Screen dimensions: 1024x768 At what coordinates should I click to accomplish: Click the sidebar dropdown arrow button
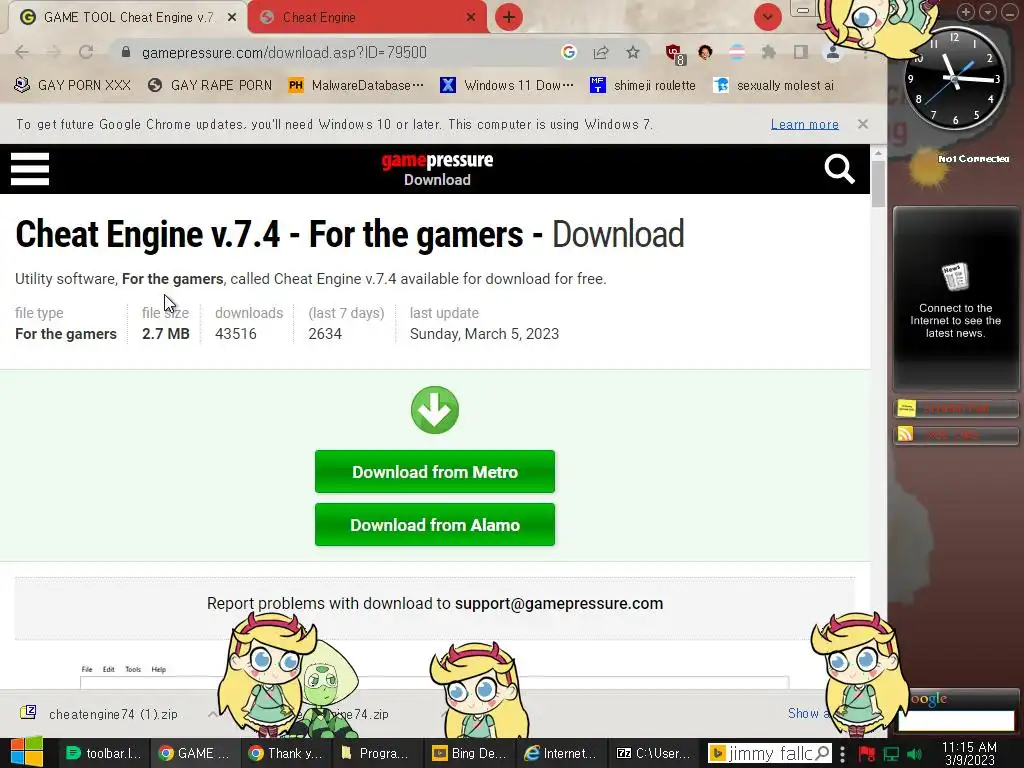[x=987, y=12]
